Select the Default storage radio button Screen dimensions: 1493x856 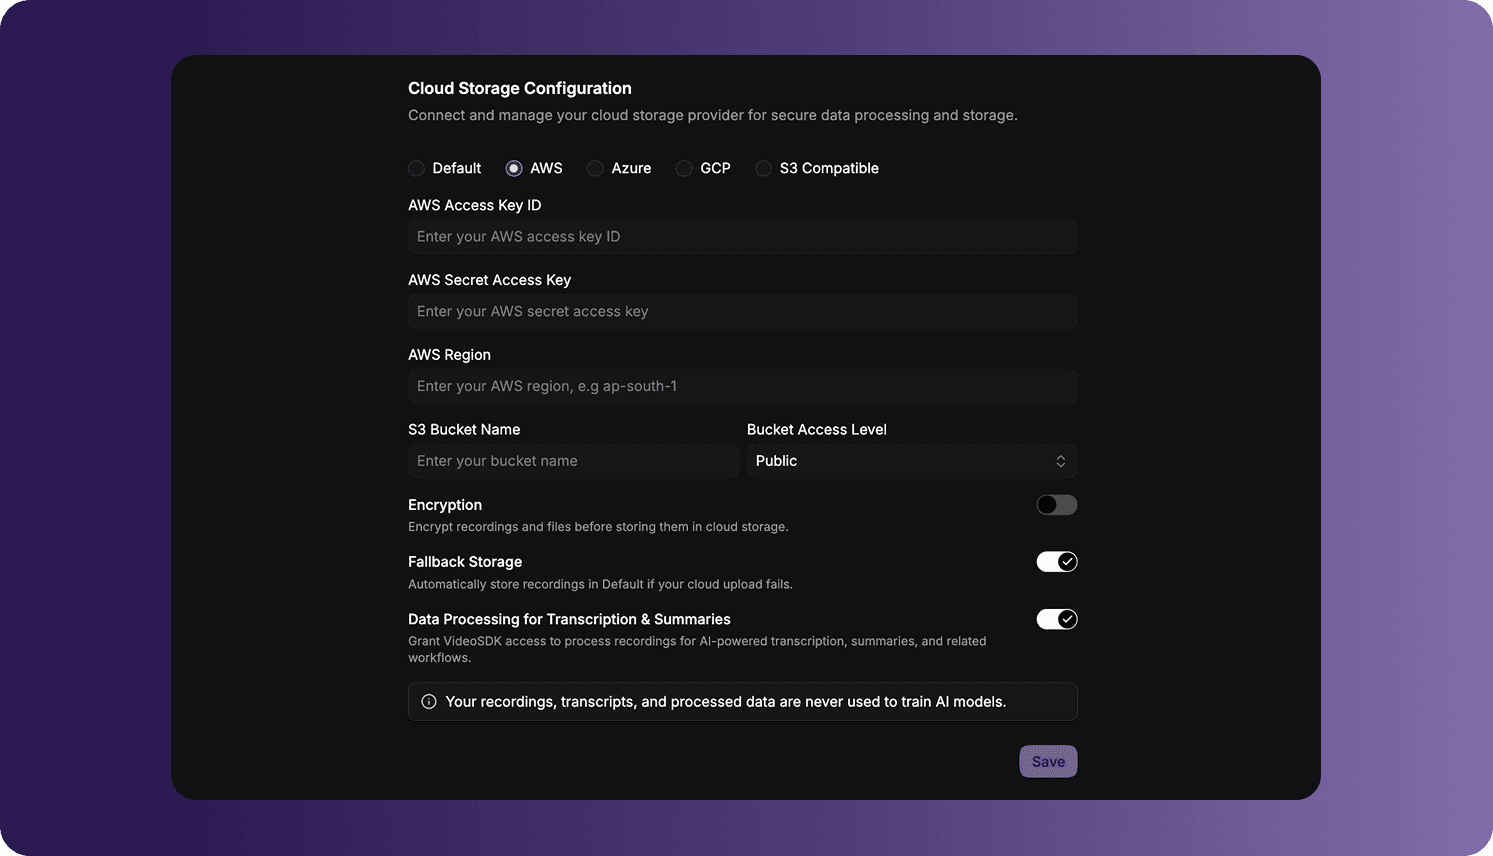pos(416,168)
